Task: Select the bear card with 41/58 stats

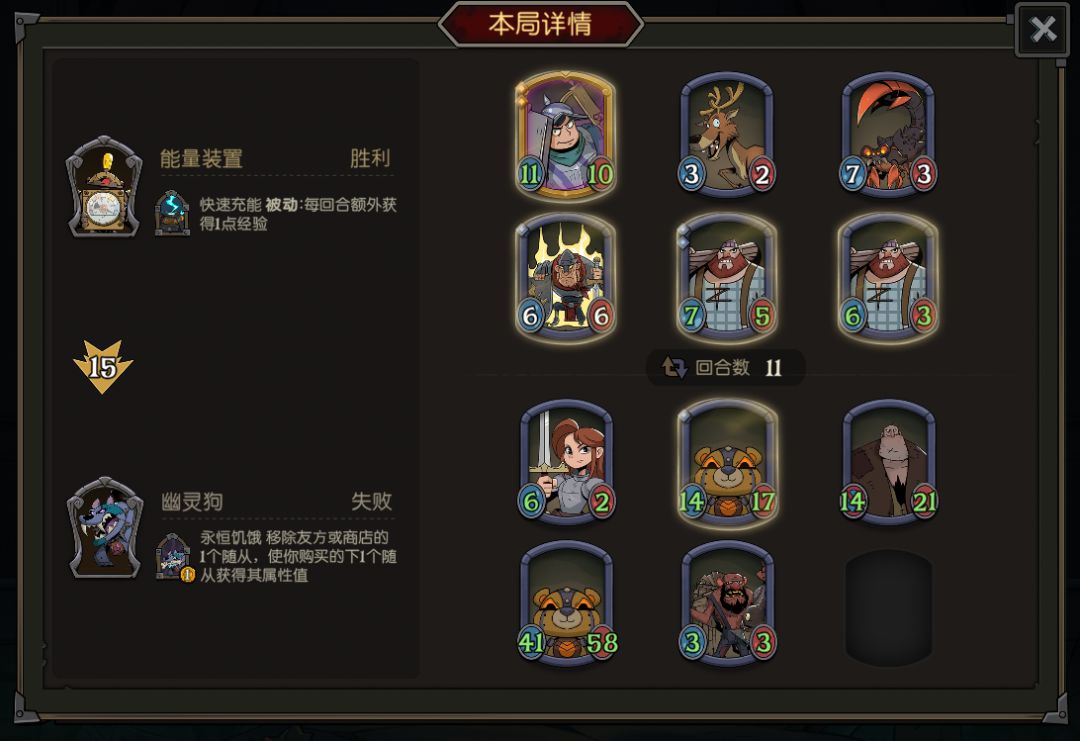Action: click(566, 604)
